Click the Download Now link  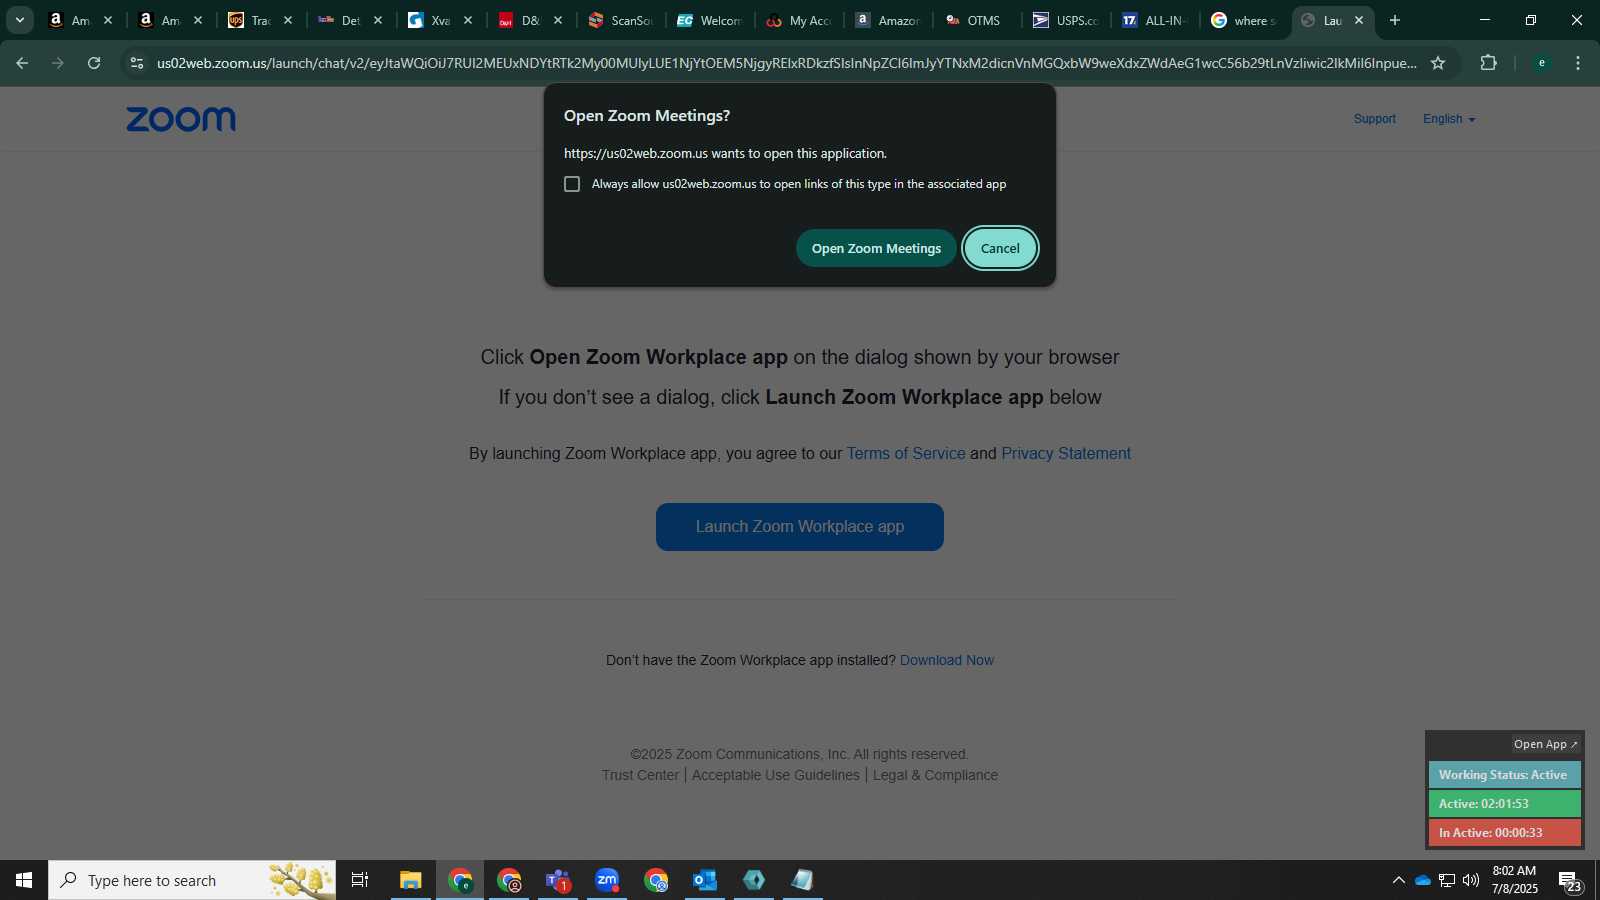947,660
